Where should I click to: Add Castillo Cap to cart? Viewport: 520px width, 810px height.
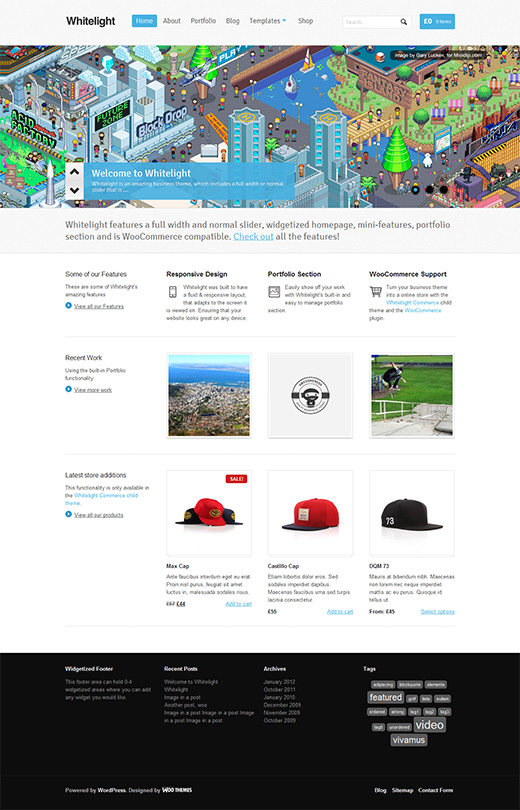340,612
